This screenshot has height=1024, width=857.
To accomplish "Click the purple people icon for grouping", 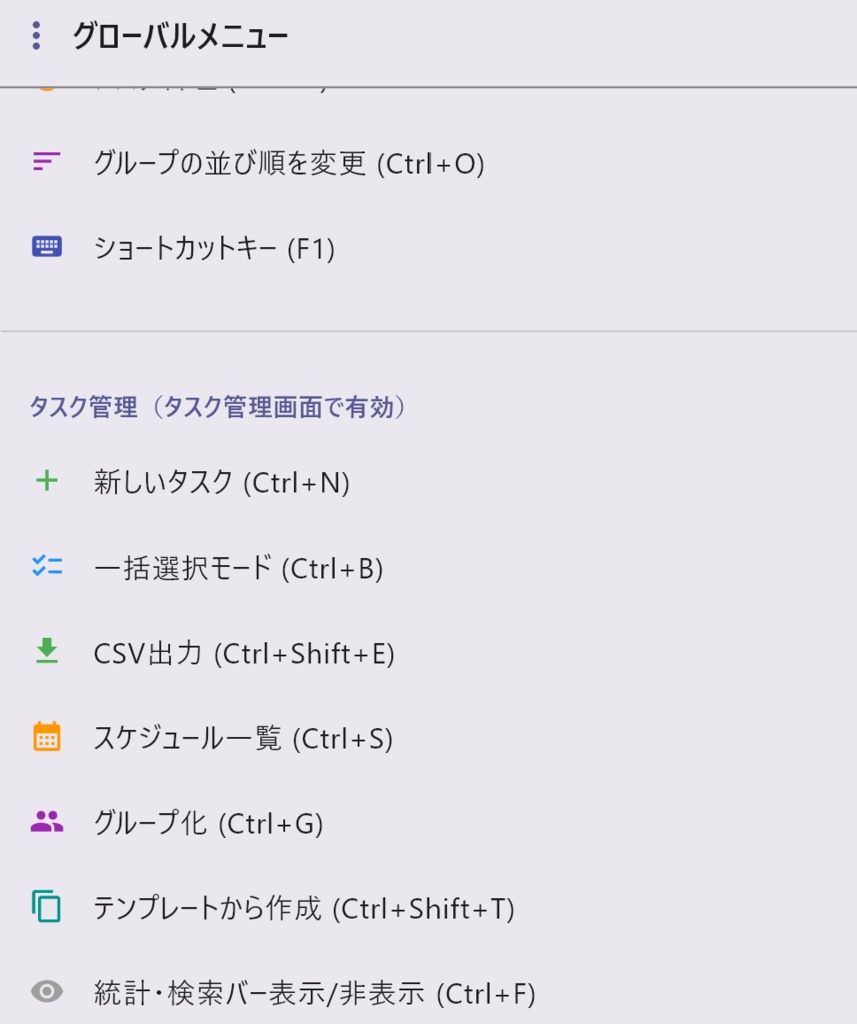I will tap(45, 823).
